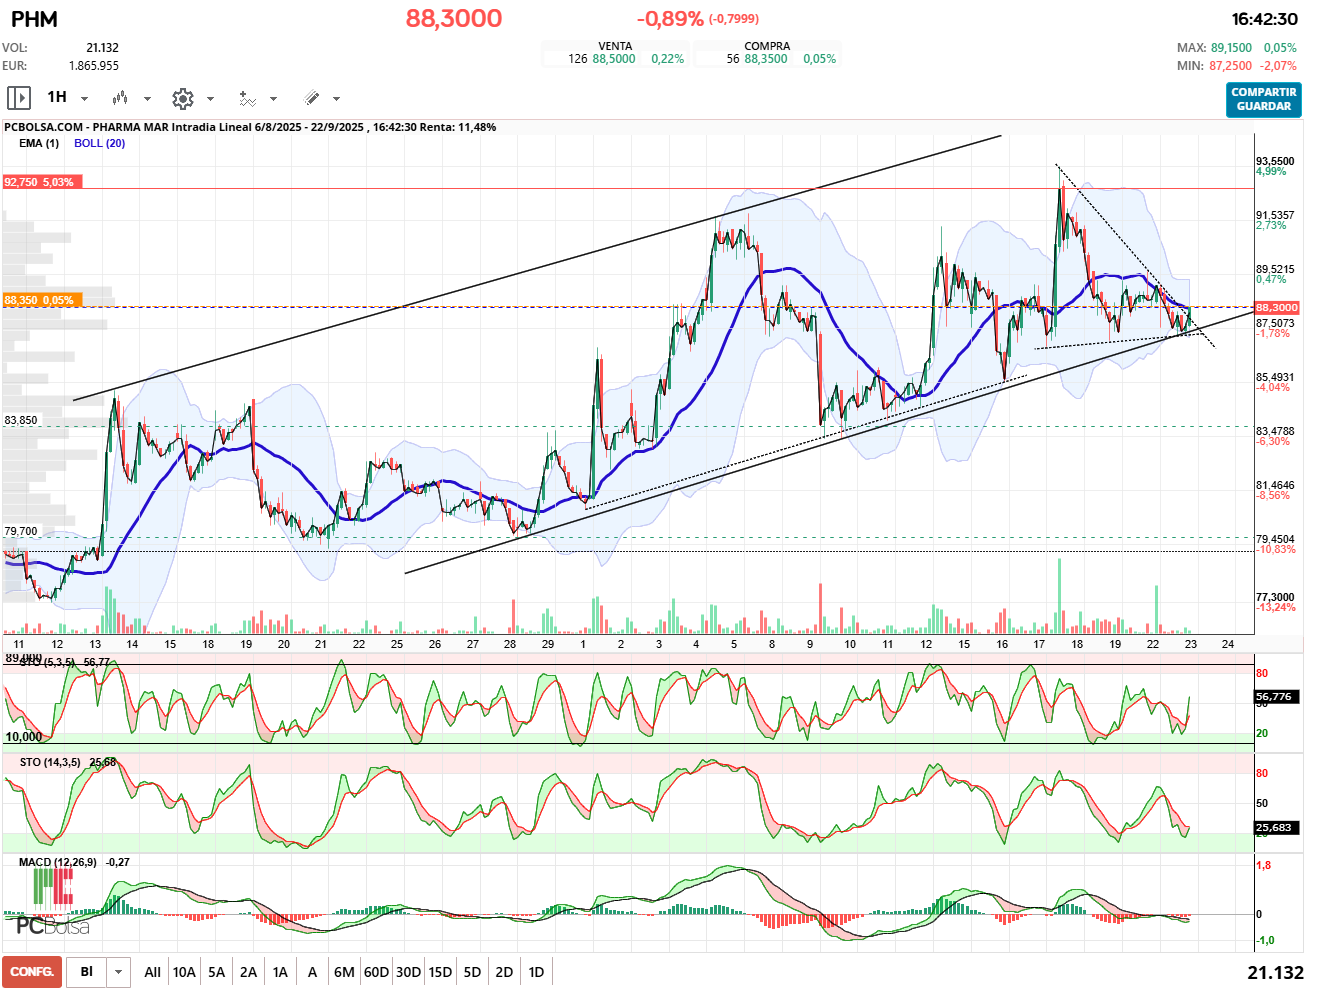
Task: Select the 5A time range
Action: tap(217, 972)
